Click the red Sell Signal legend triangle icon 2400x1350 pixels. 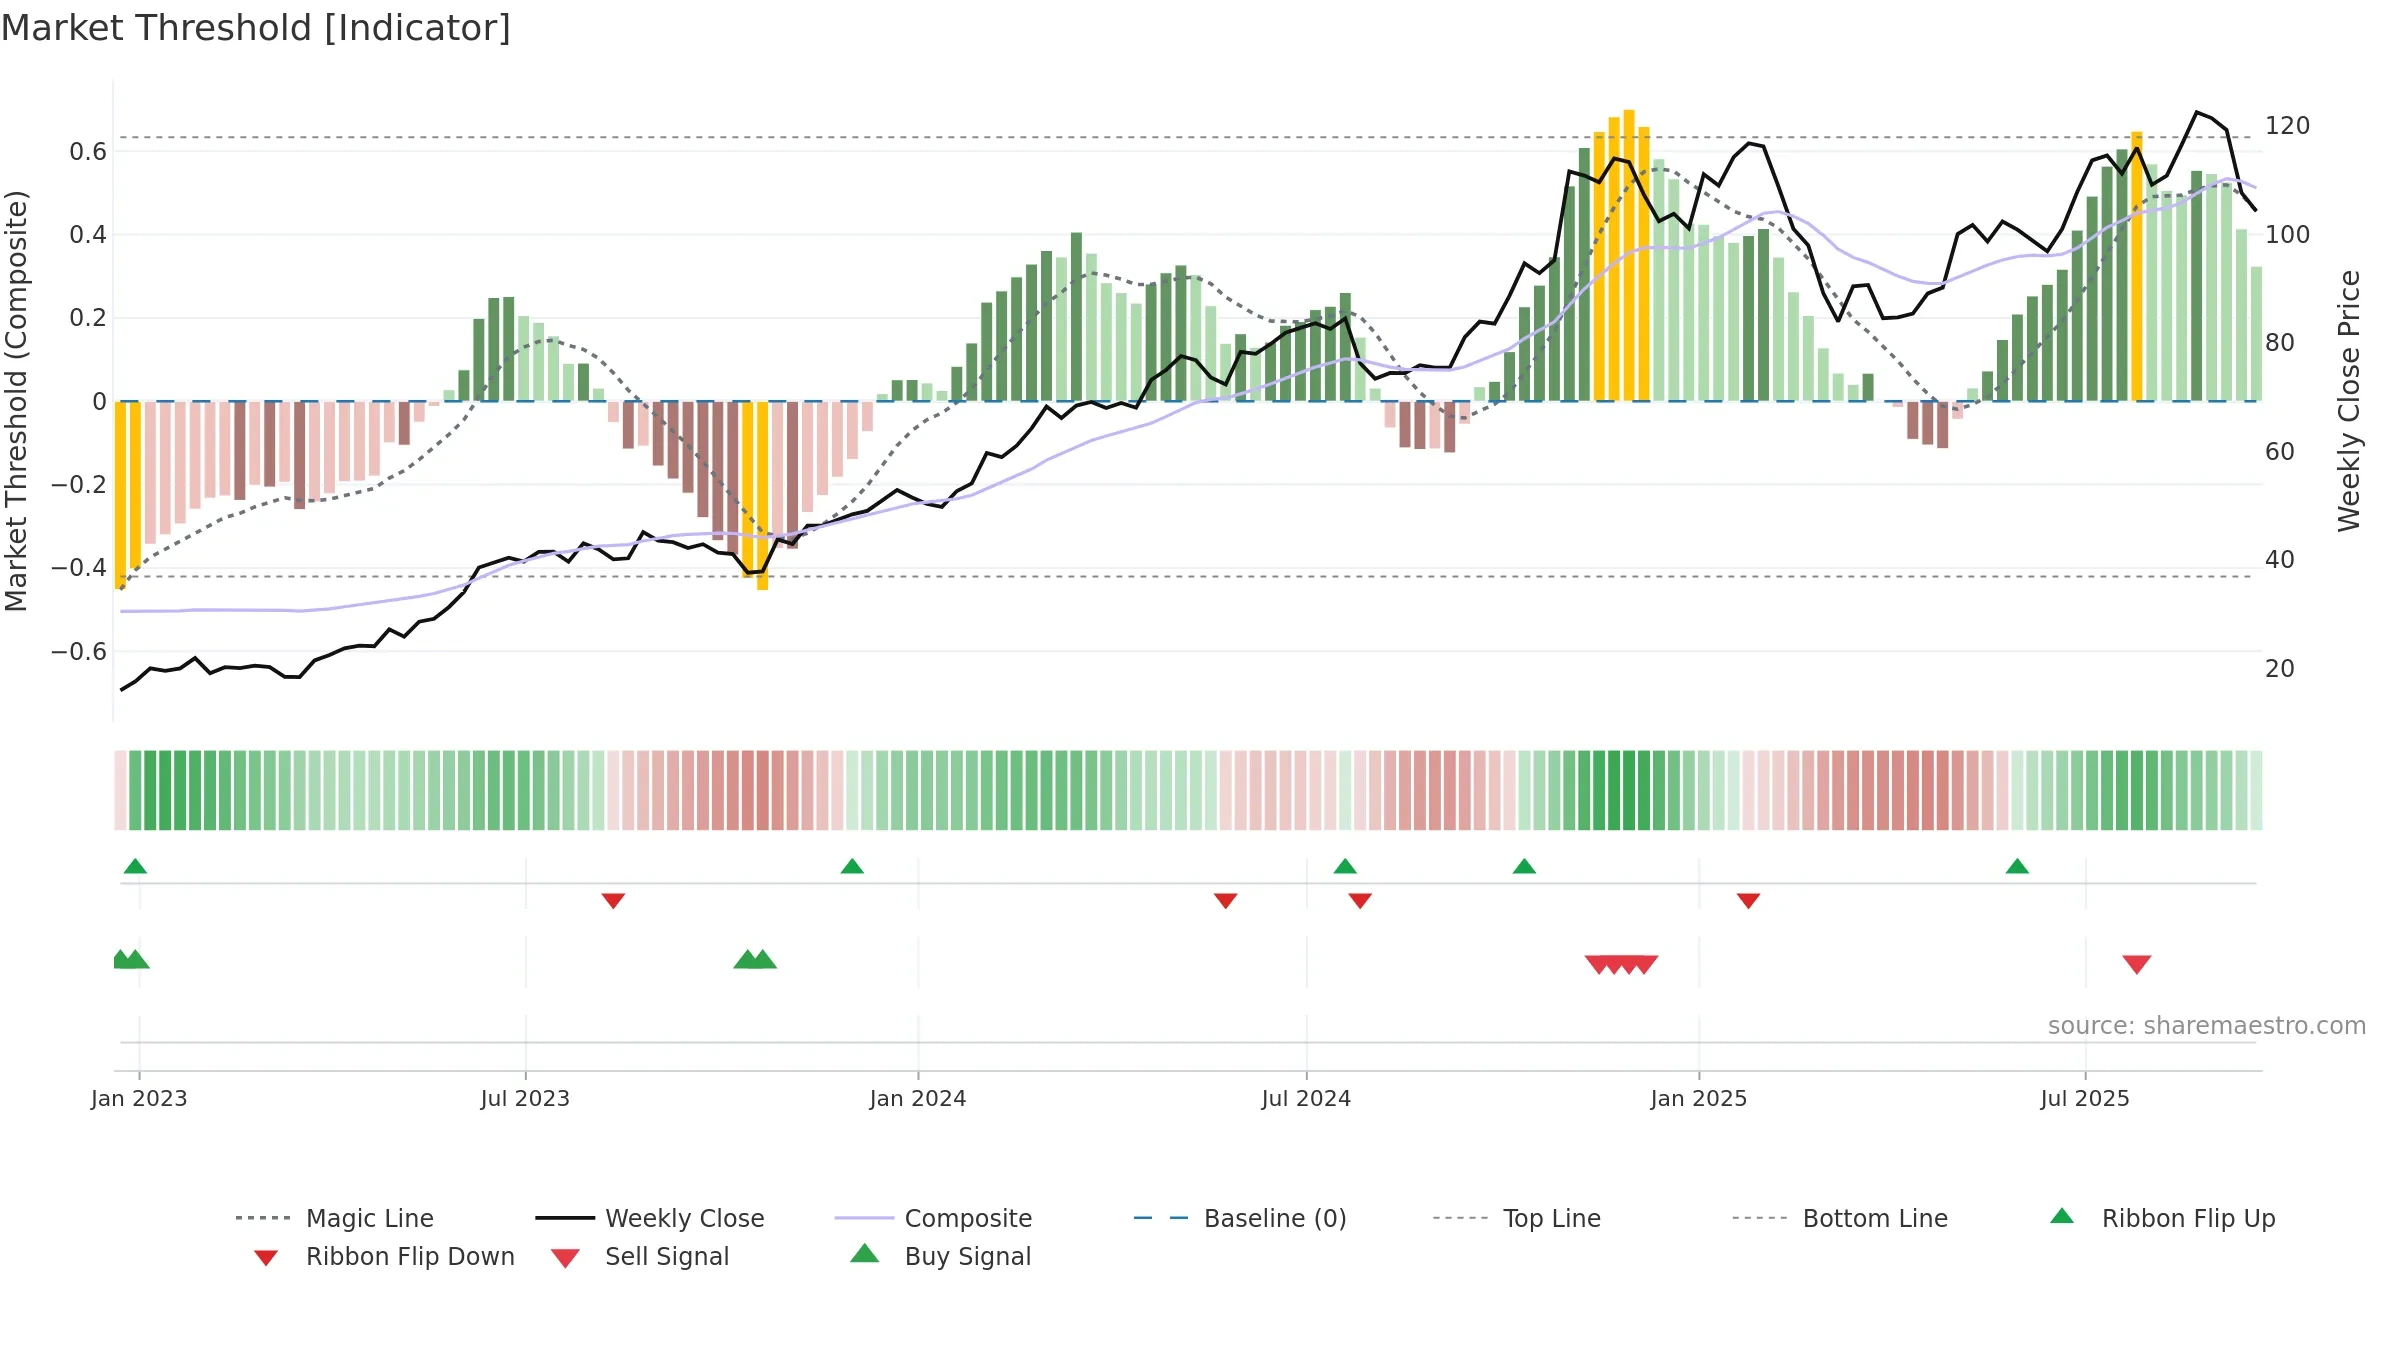565,1258
